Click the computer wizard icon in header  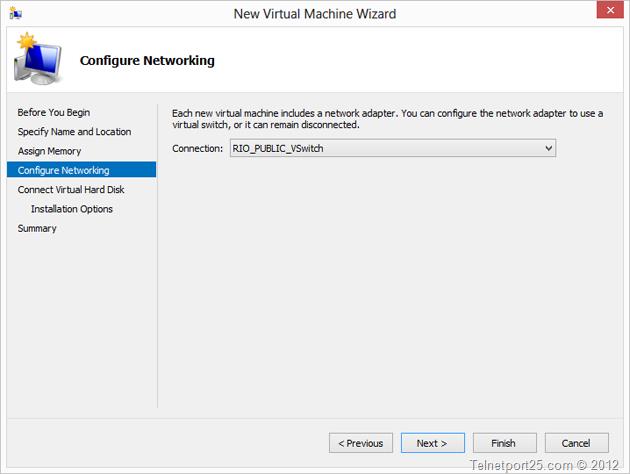(36, 59)
